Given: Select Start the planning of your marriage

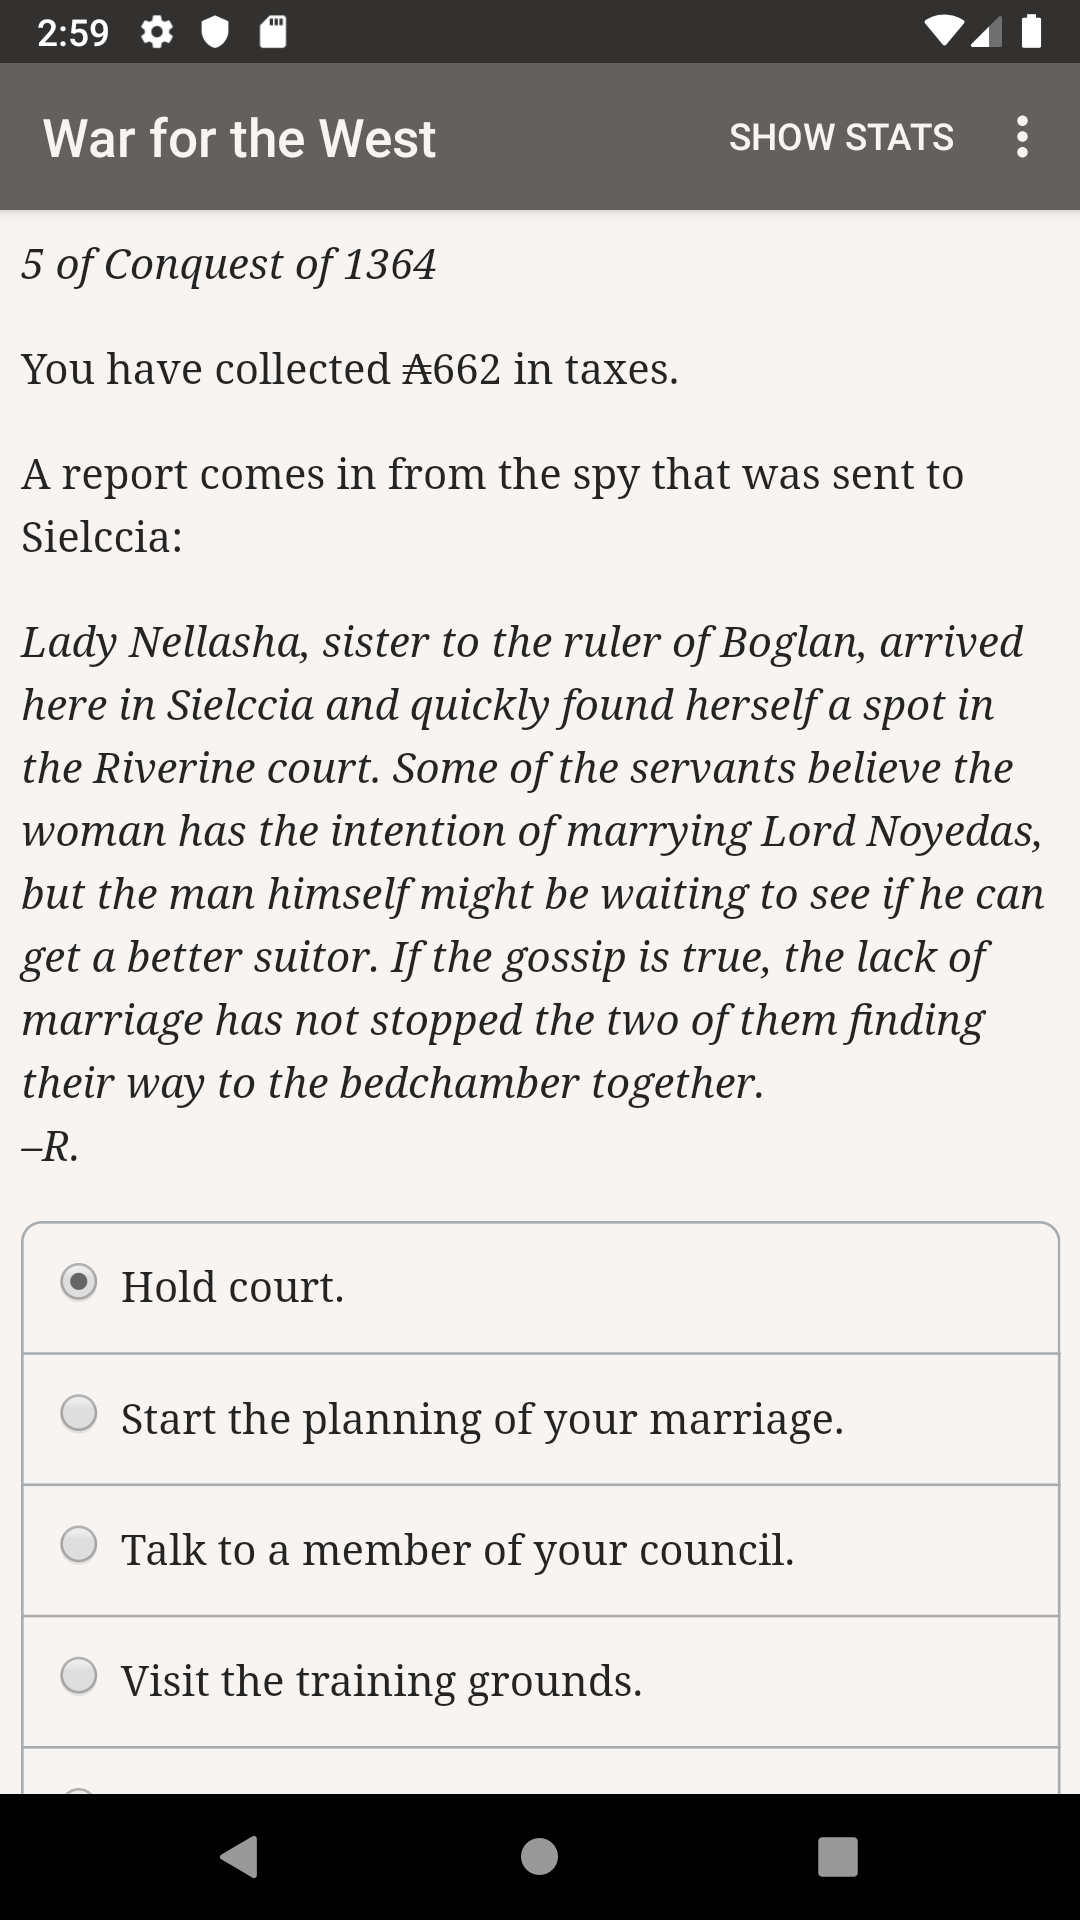Looking at the screenshot, I should [79, 1414].
